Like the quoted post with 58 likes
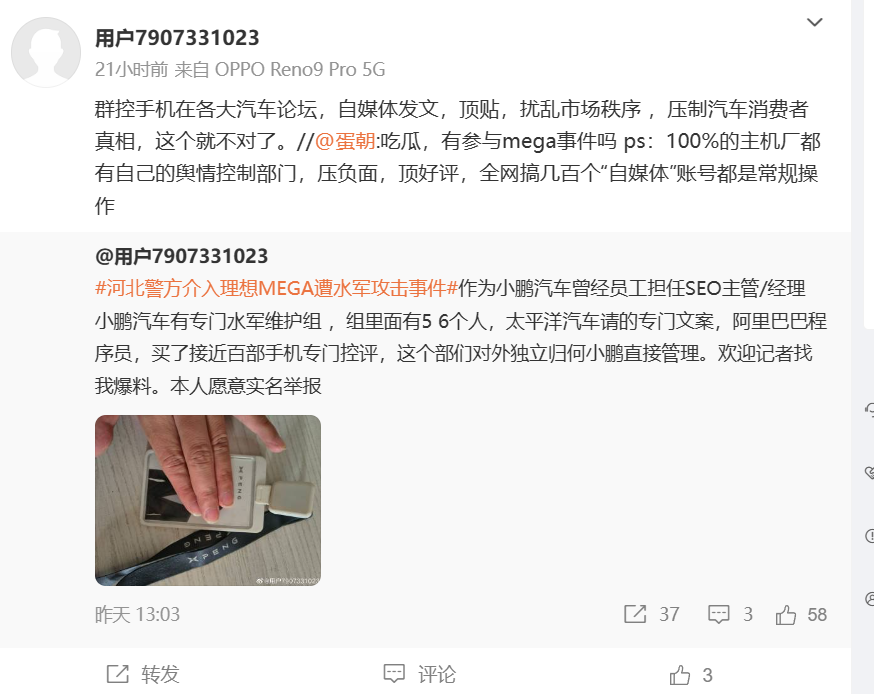The image size is (874, 694). point(801,614)
